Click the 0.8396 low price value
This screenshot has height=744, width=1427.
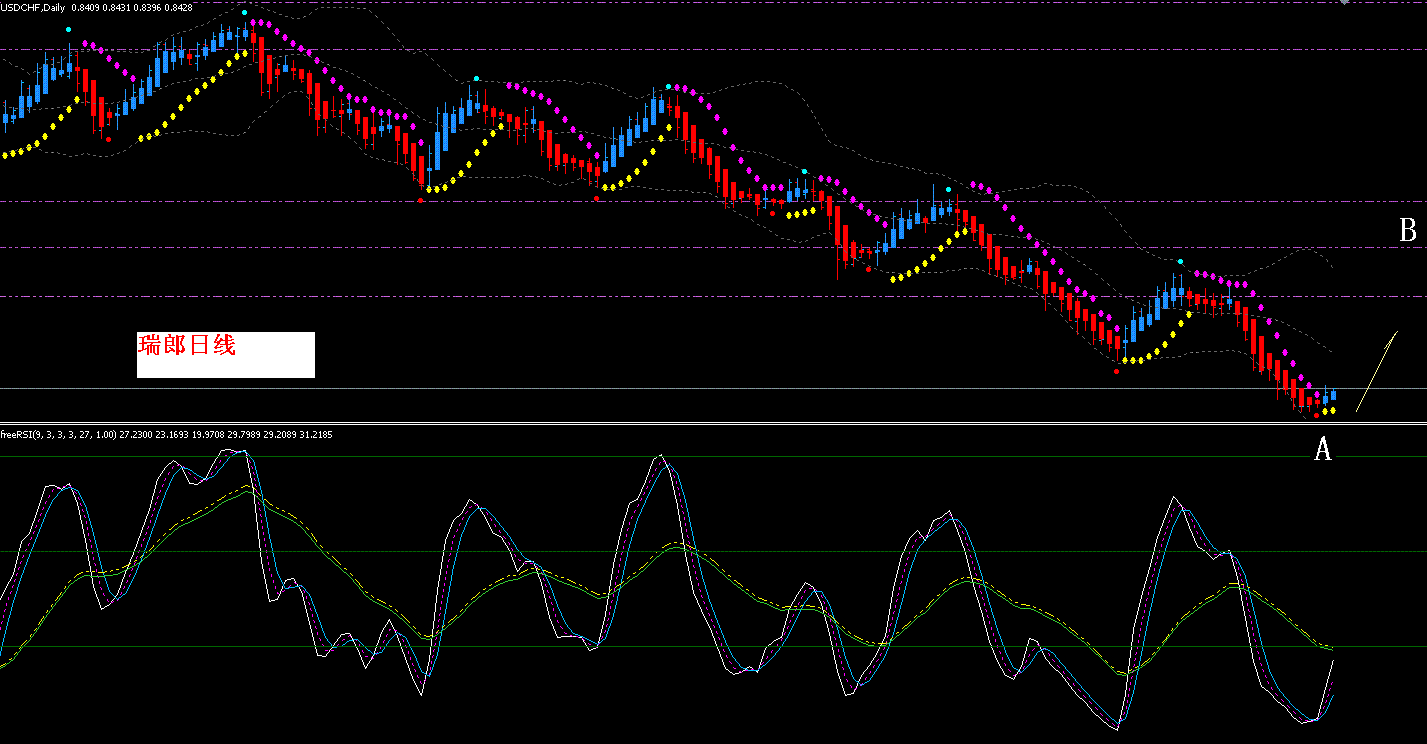click(147, 9)
